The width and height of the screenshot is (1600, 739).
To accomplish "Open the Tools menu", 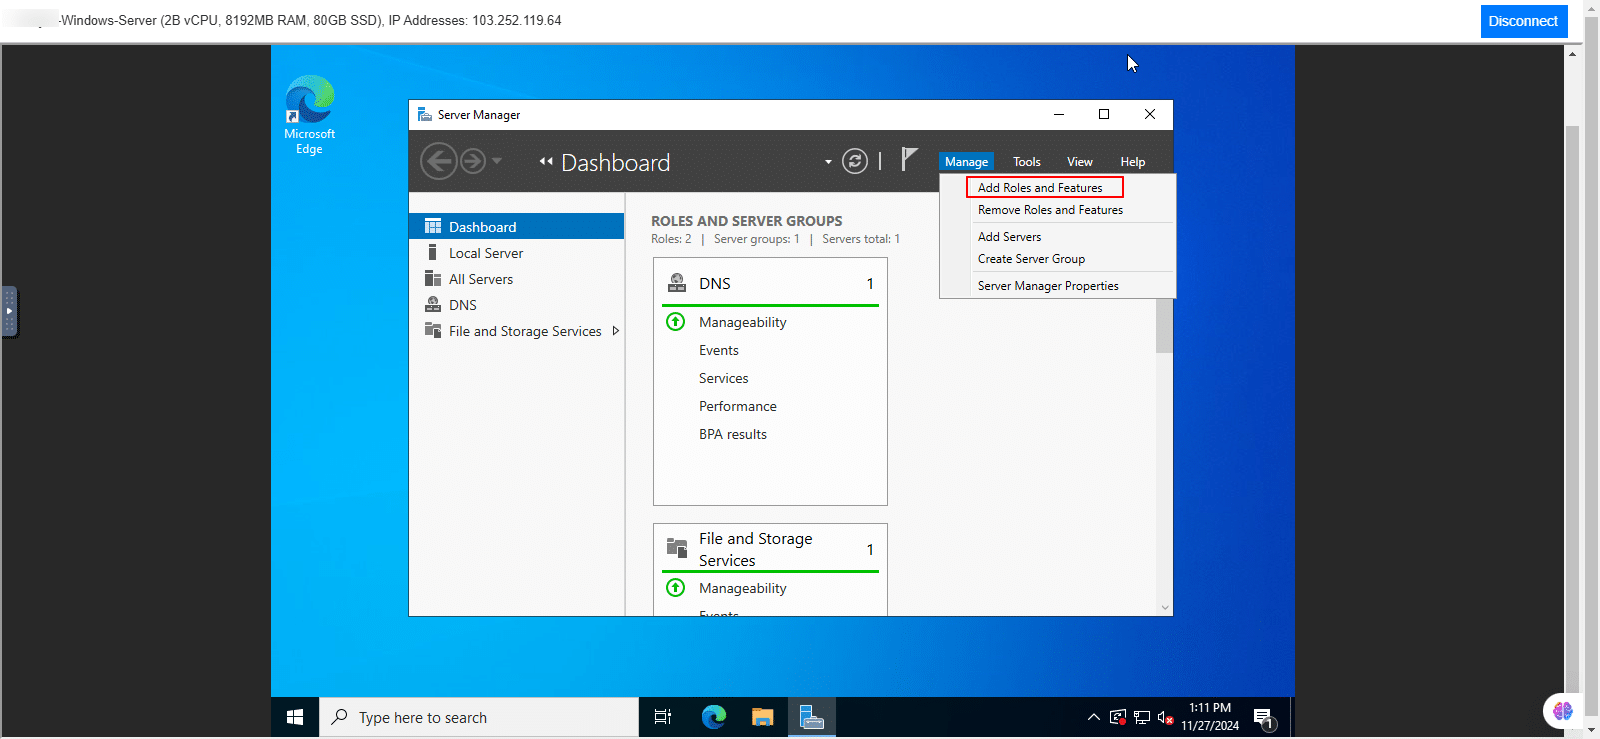I will coord(1026,162).
